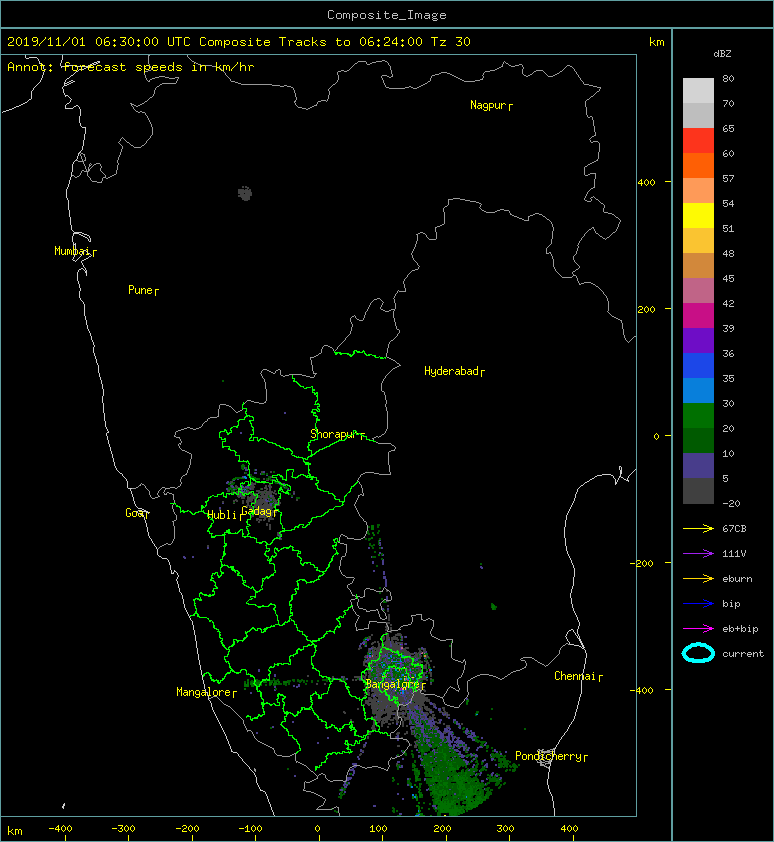Image resolution: width=774 pixels, height=842 pixels.
Task: Click the 200 km tick on vertical axis
Action: pyautogui.click(x=647, y=309)
